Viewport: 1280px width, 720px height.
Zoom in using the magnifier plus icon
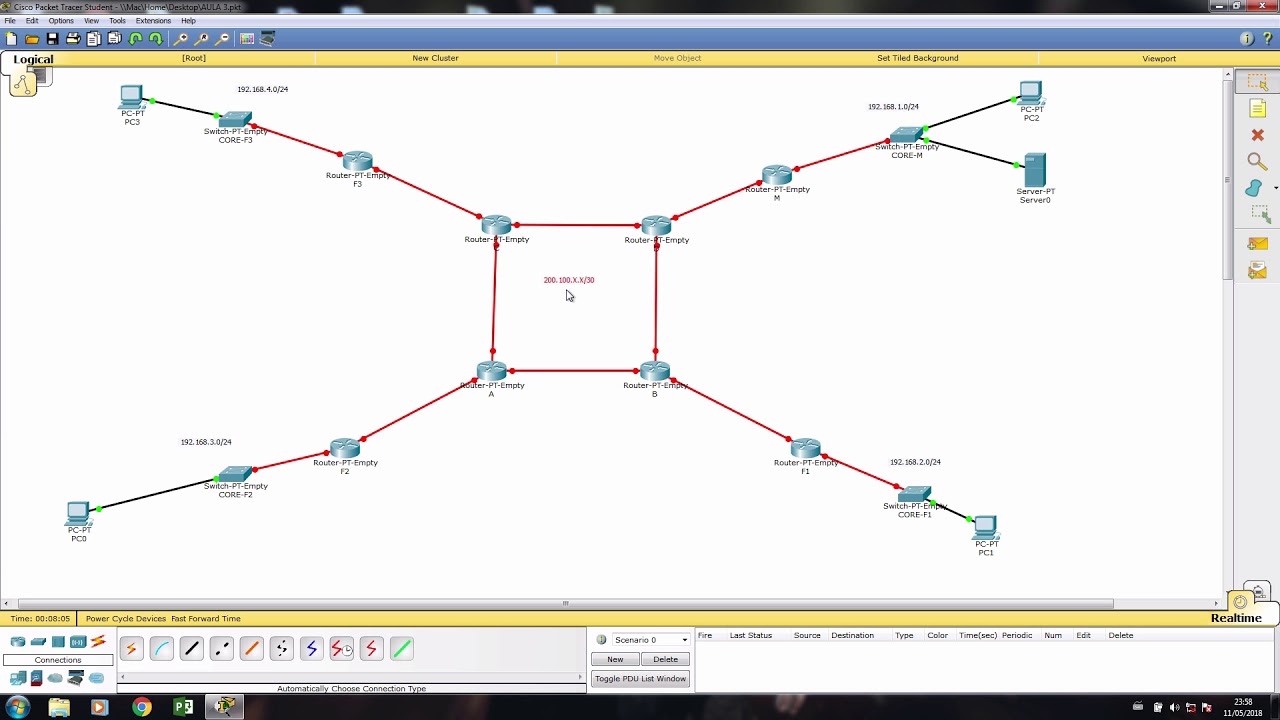(181, 39)
